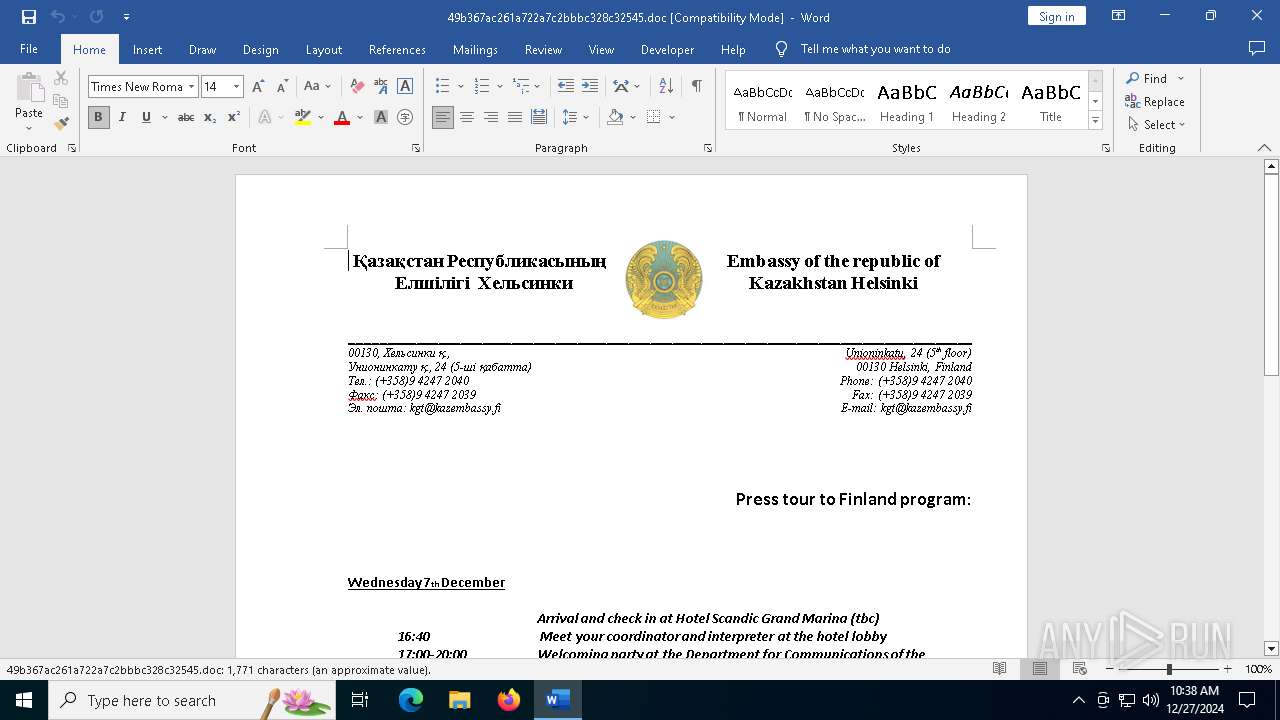Open File Explorer from the taskbar

(460, 700)
